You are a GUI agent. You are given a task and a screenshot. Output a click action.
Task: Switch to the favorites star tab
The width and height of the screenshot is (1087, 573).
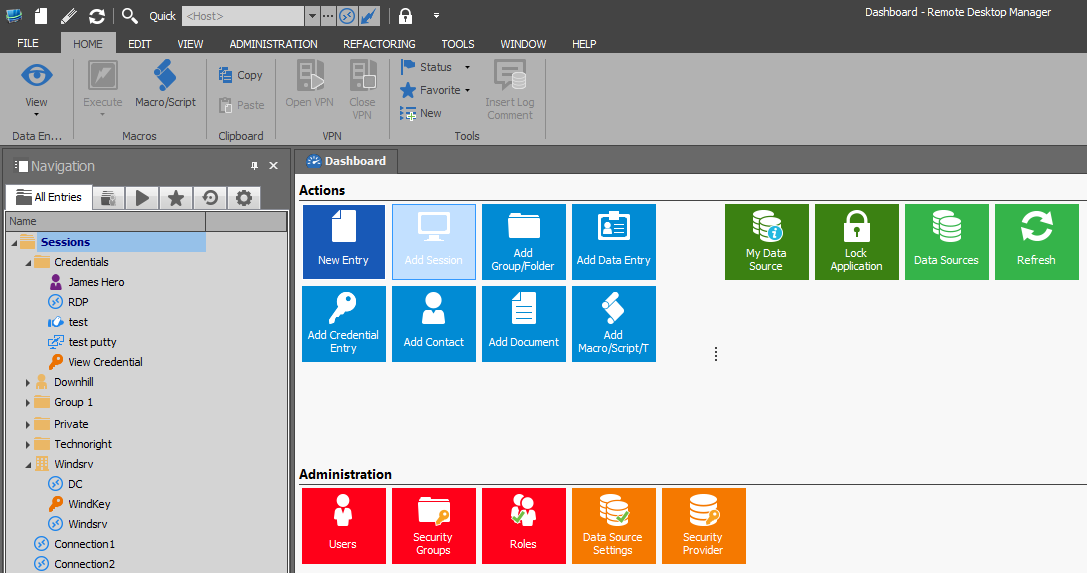(176, 198)
